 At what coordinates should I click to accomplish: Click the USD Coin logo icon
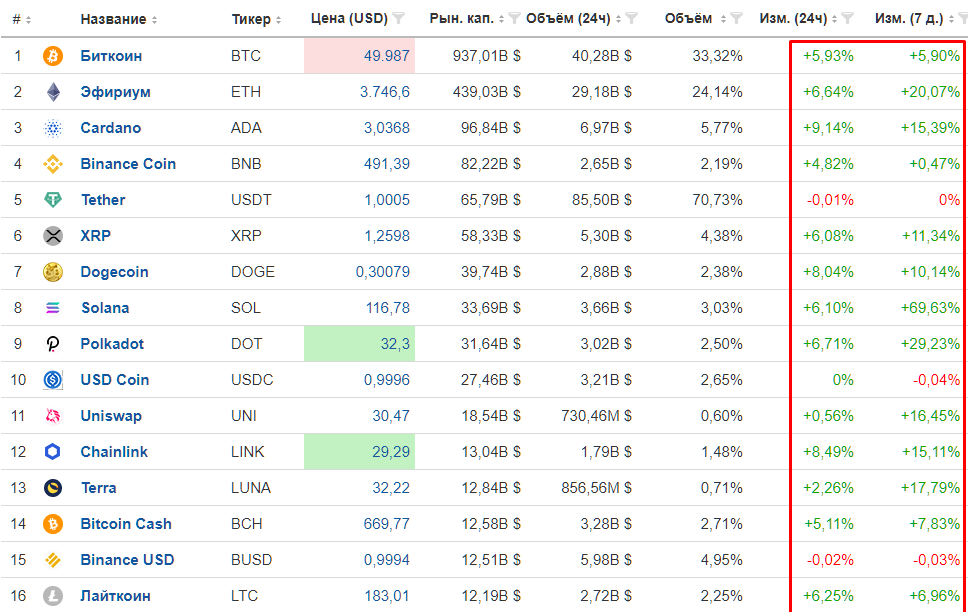52,380
